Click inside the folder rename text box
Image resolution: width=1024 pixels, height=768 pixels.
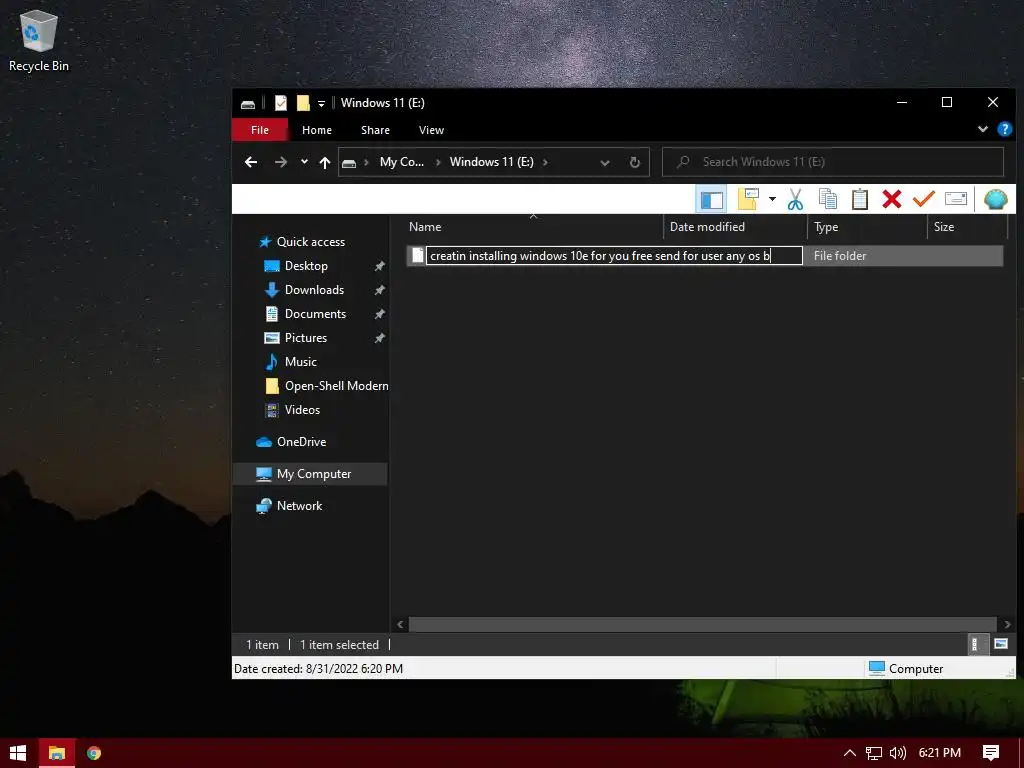coord(614,255)
